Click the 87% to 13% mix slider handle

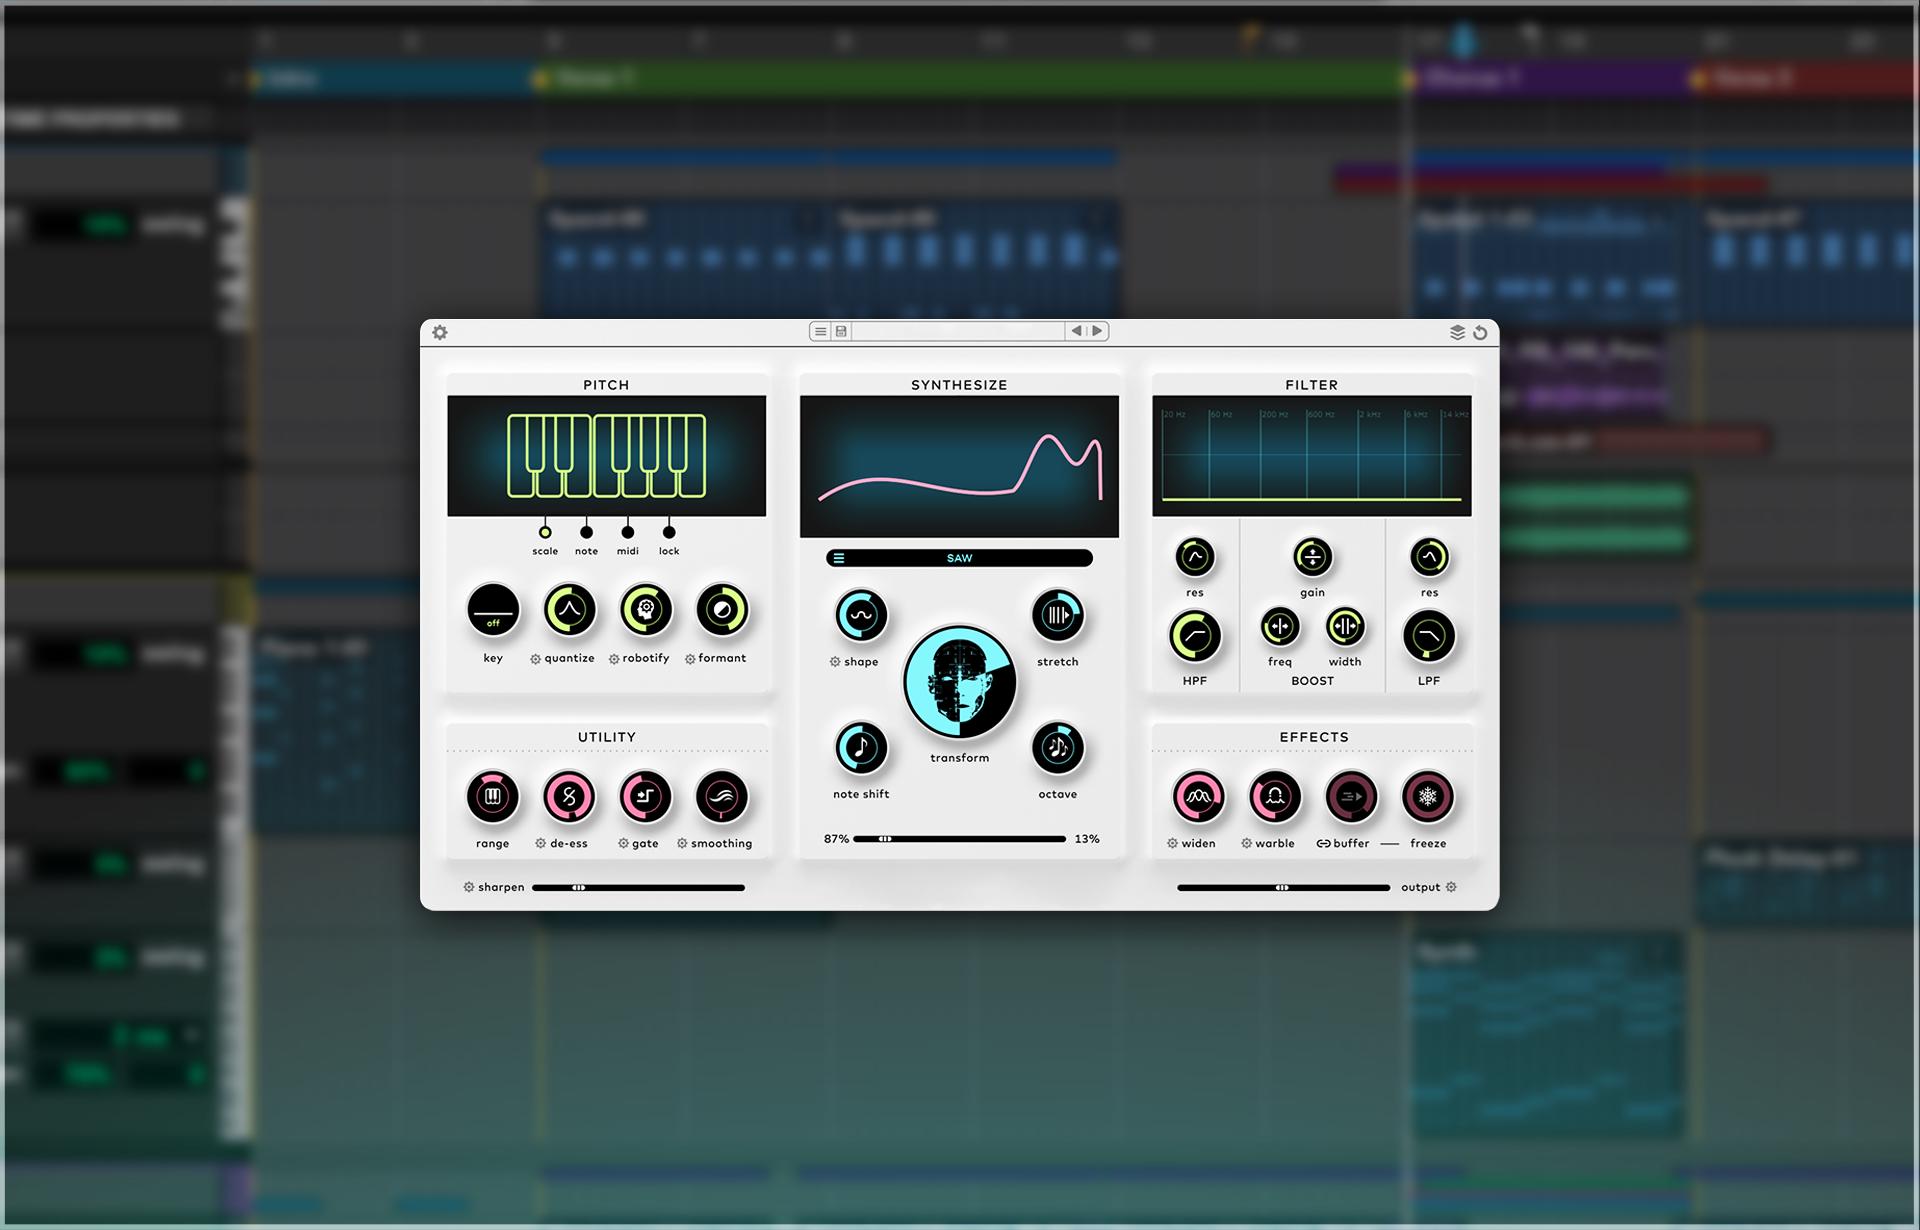point(885,839)
